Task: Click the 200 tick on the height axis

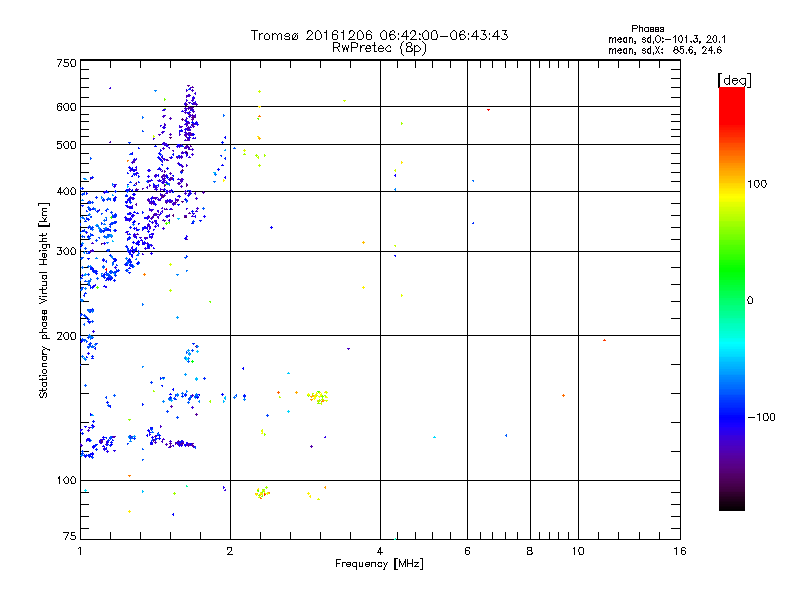Action: point(66,336)
